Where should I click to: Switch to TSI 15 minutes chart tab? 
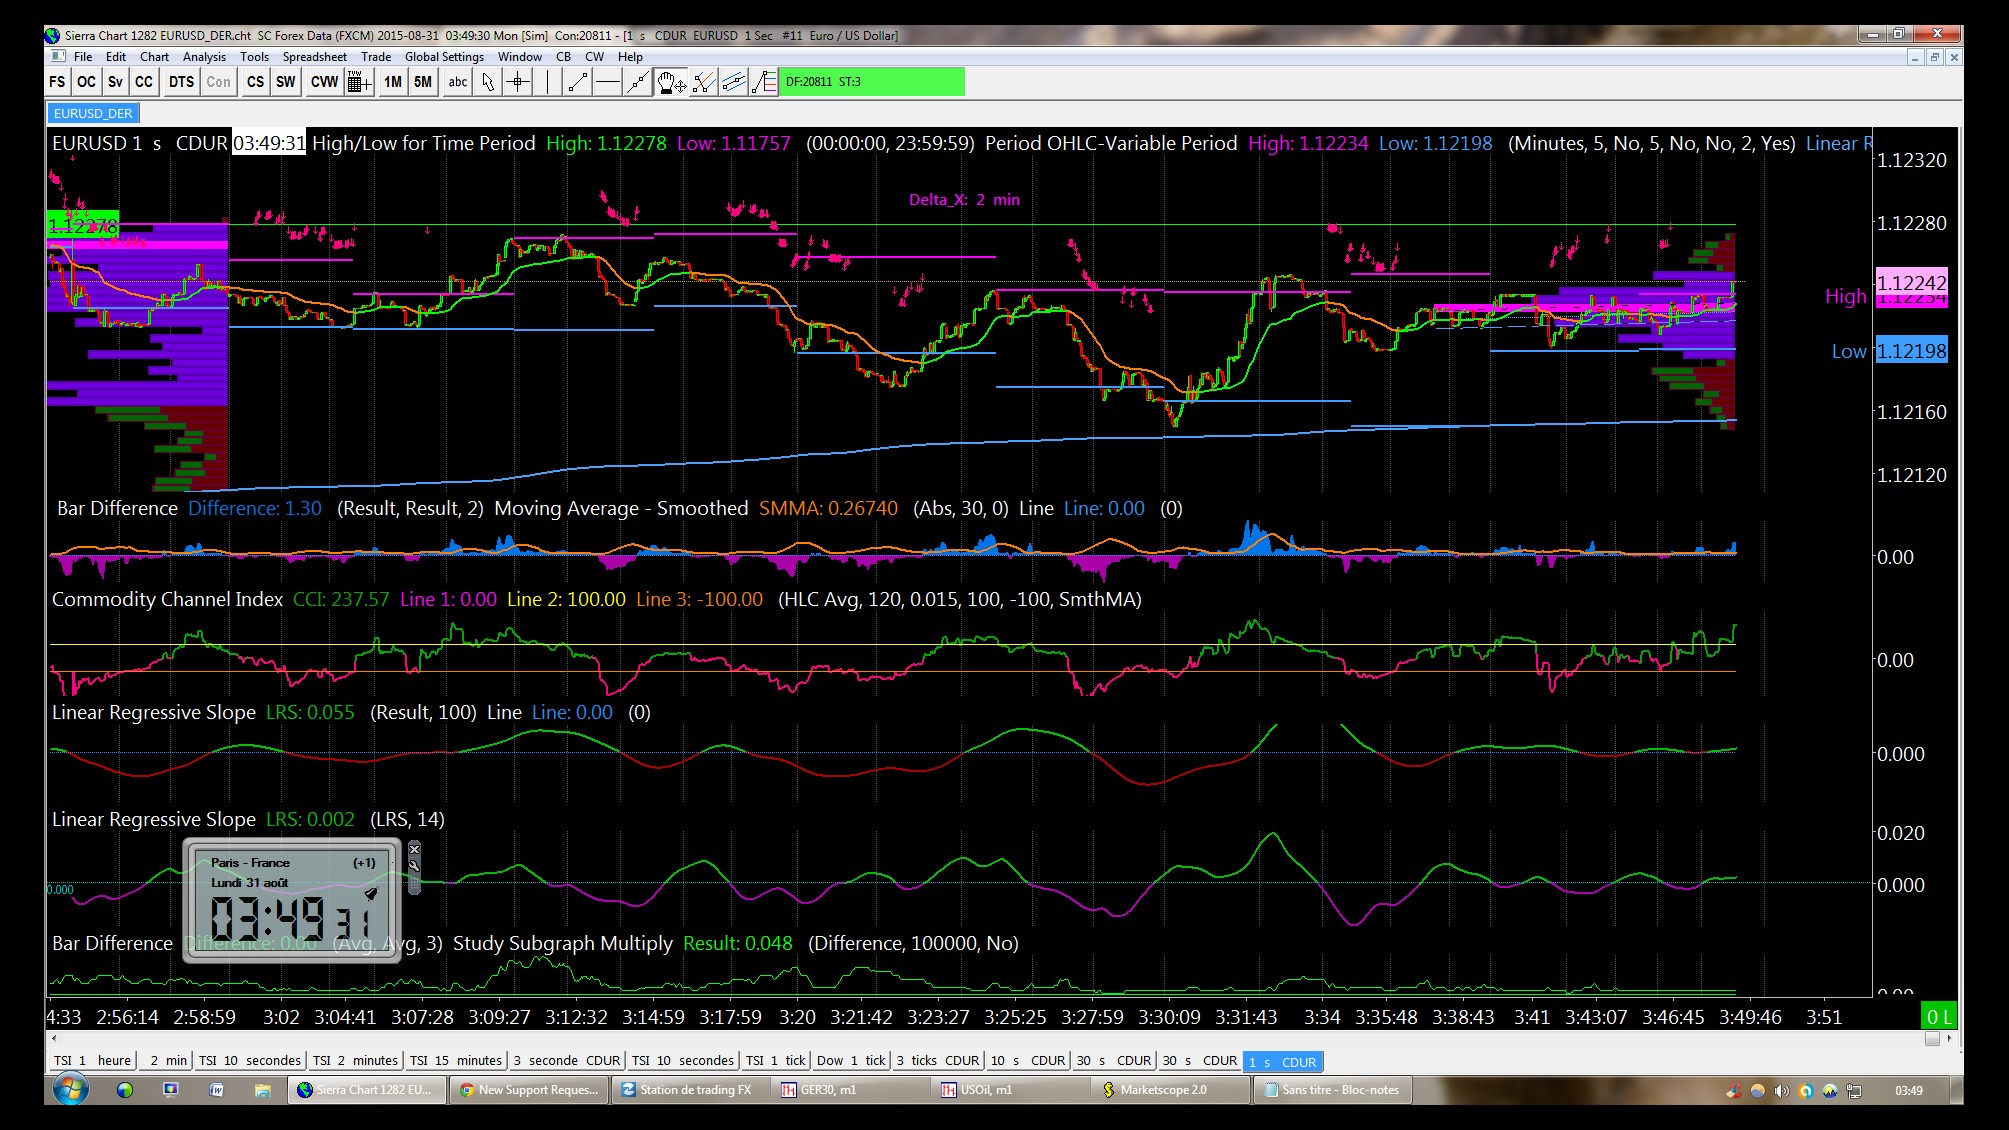[x=456, y=1061]
